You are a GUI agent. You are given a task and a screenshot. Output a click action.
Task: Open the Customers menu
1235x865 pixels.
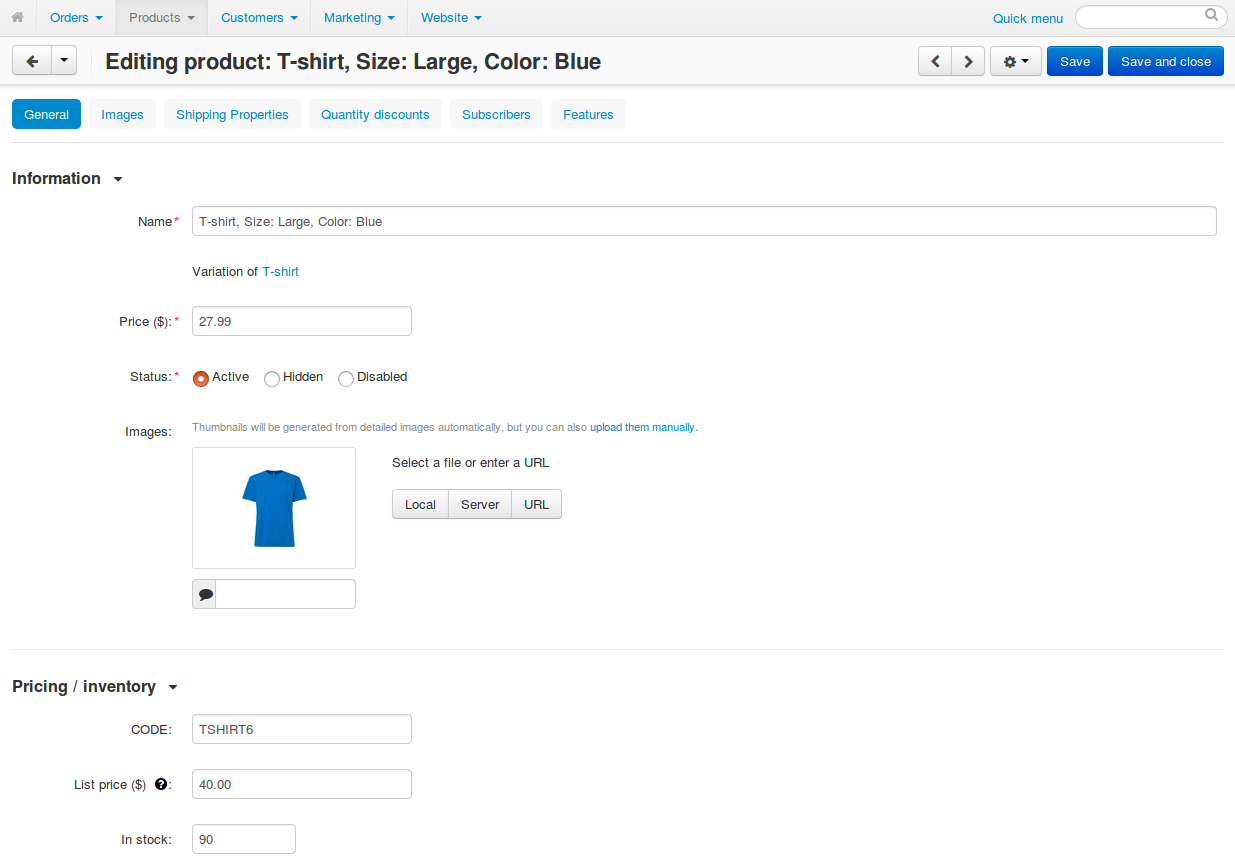click(259, 17)
